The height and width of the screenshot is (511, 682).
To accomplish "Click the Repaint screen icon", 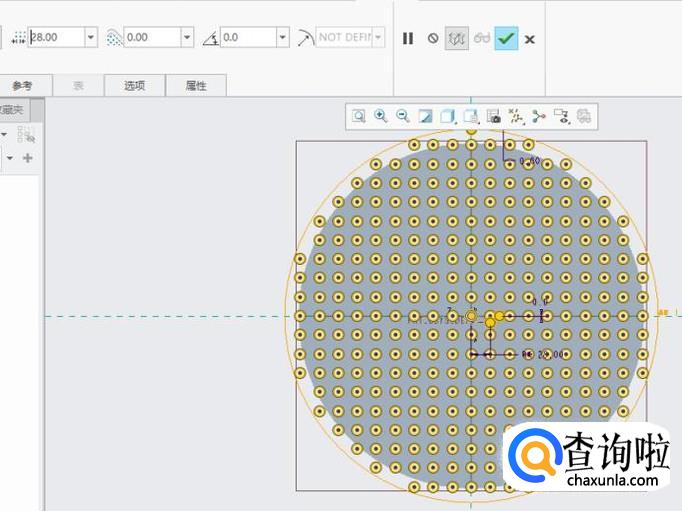I will [426, 117].
